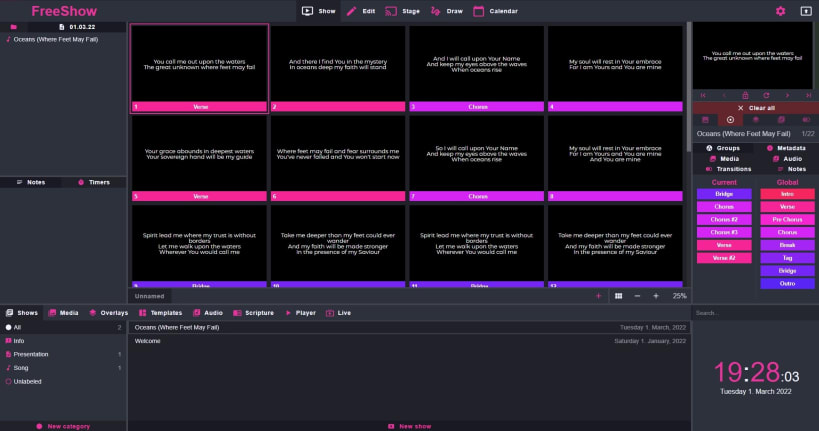Apply Current group Chorus #2 swatch
Image resolution: width=819 pixels, height=431 pixels.
[724, 219]
